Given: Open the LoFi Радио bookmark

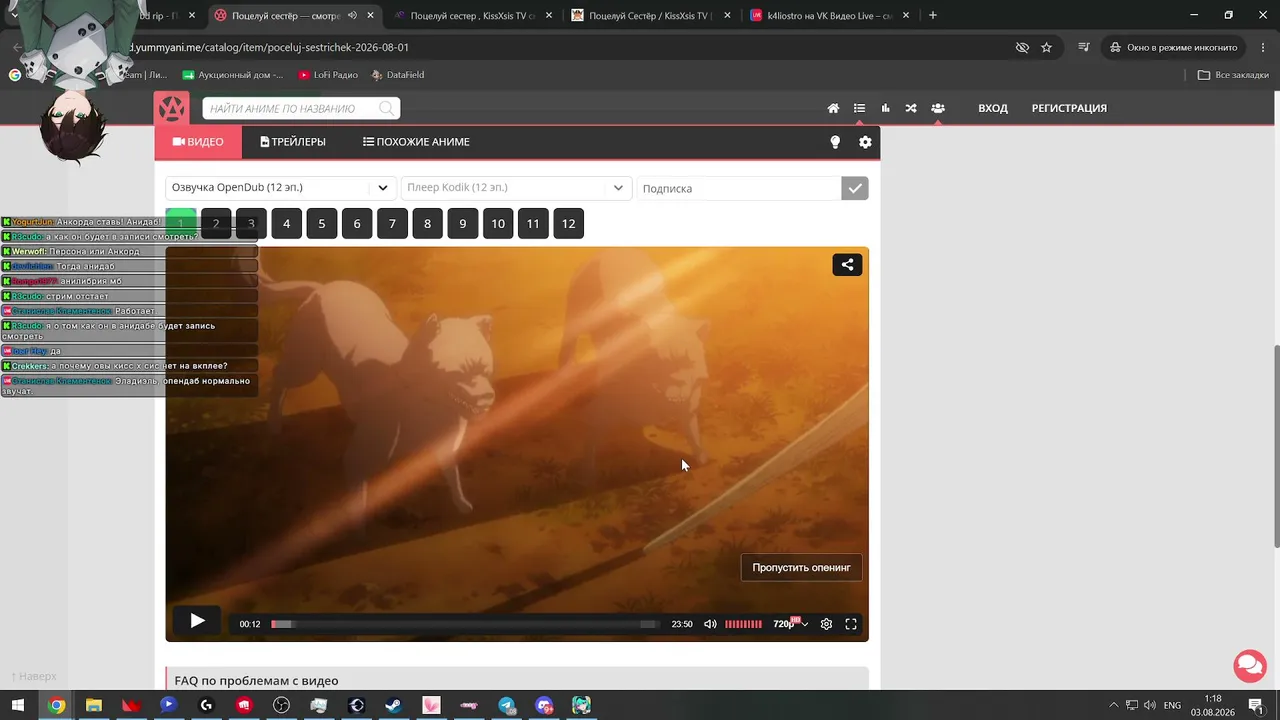Looking at the screenshot, I should (x=328, y=75).
